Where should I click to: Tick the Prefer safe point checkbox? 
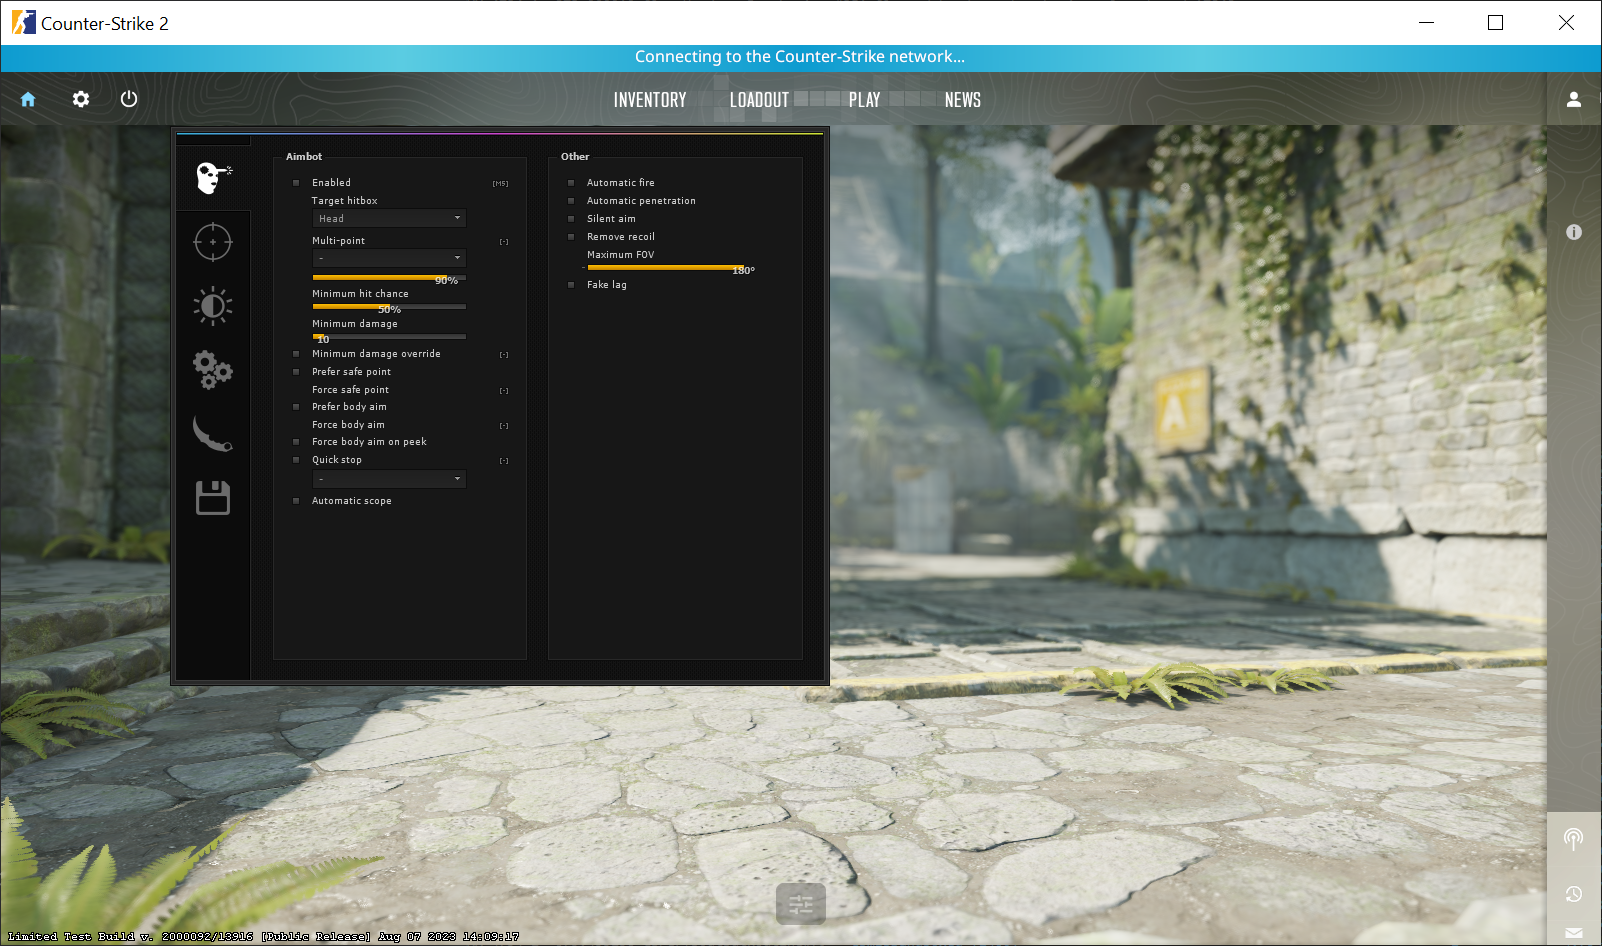coord(296,372)
